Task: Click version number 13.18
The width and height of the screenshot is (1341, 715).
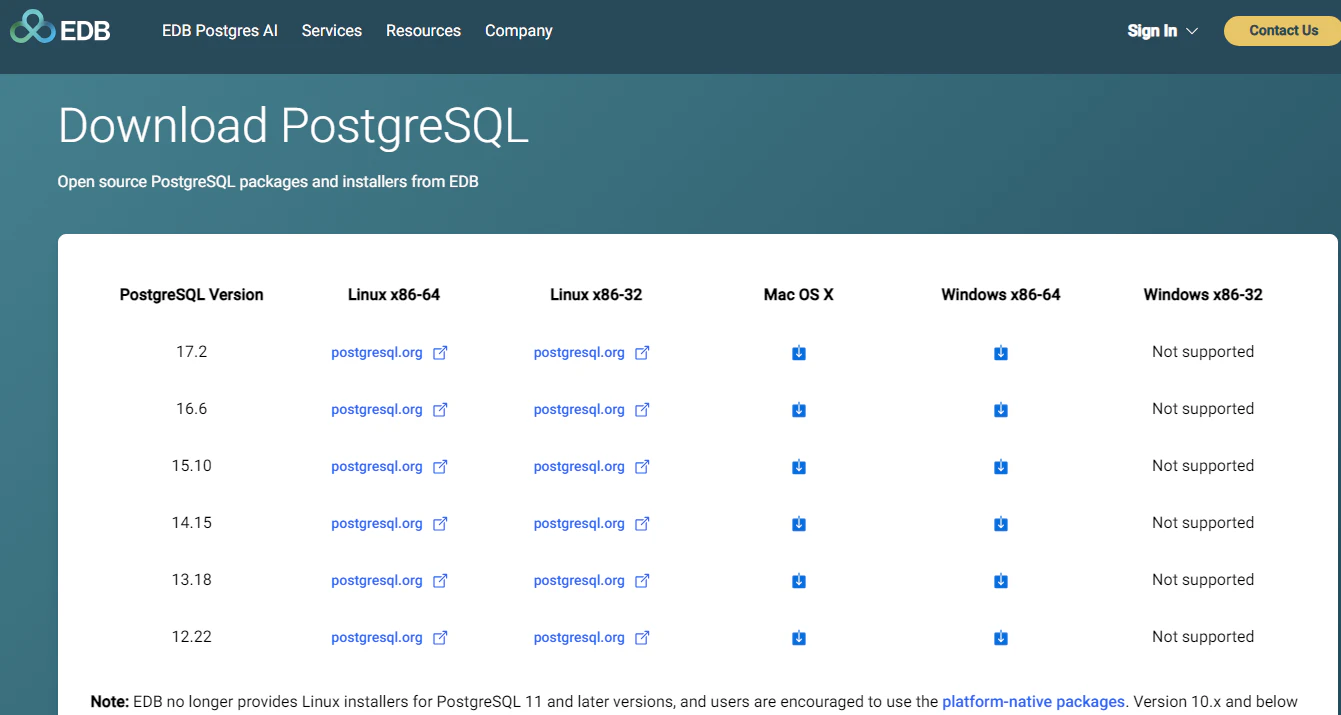Action: tap(192, 580)
